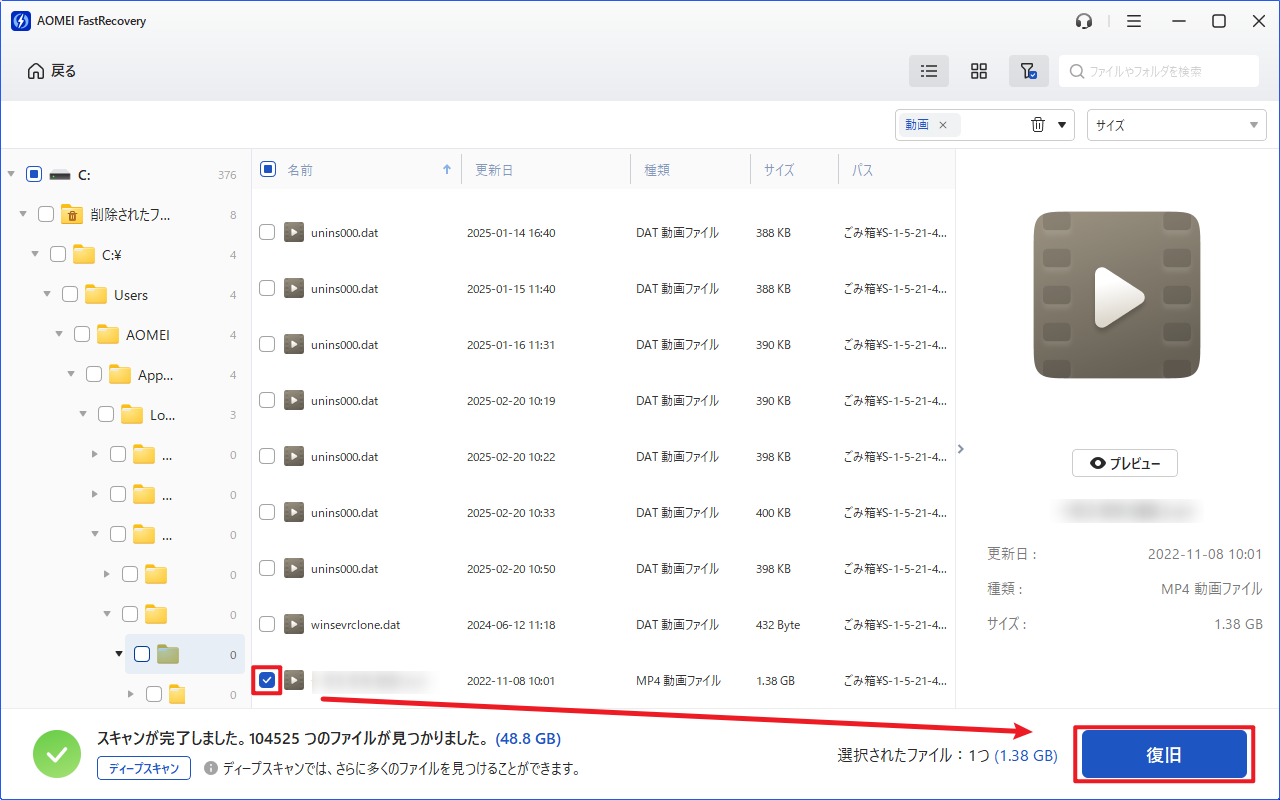1280x800 pixels.
Task: Collapse the preview panel arrow
Action: (961, 449)
